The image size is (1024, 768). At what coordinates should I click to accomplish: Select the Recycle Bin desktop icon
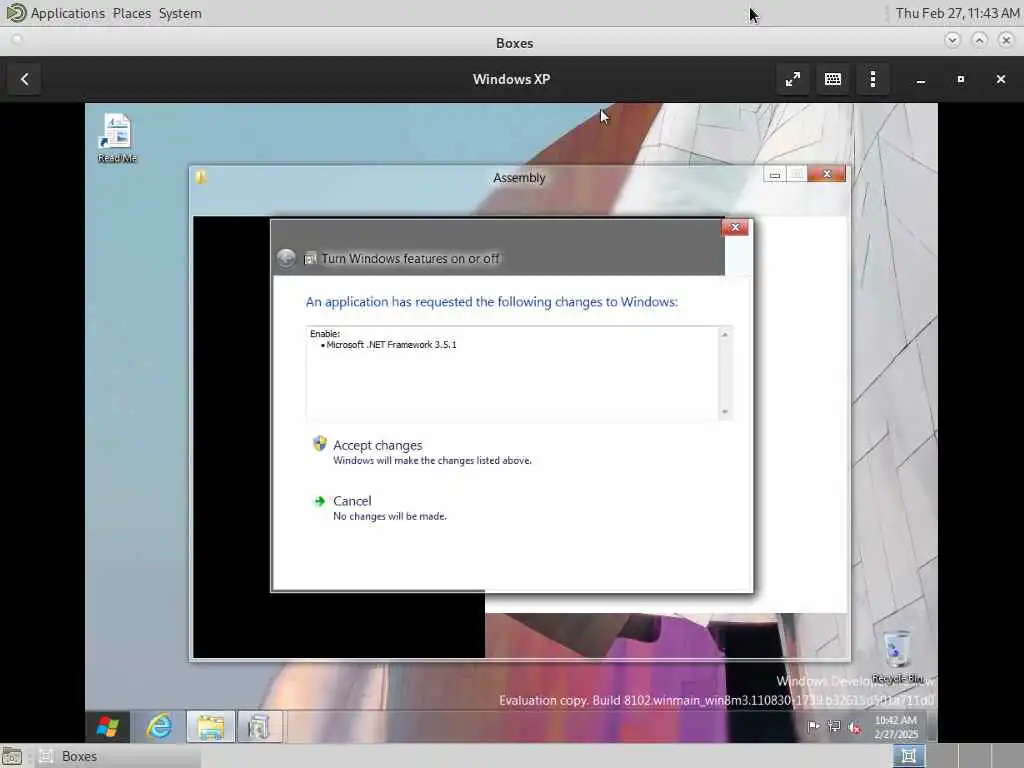coord(898,656)
